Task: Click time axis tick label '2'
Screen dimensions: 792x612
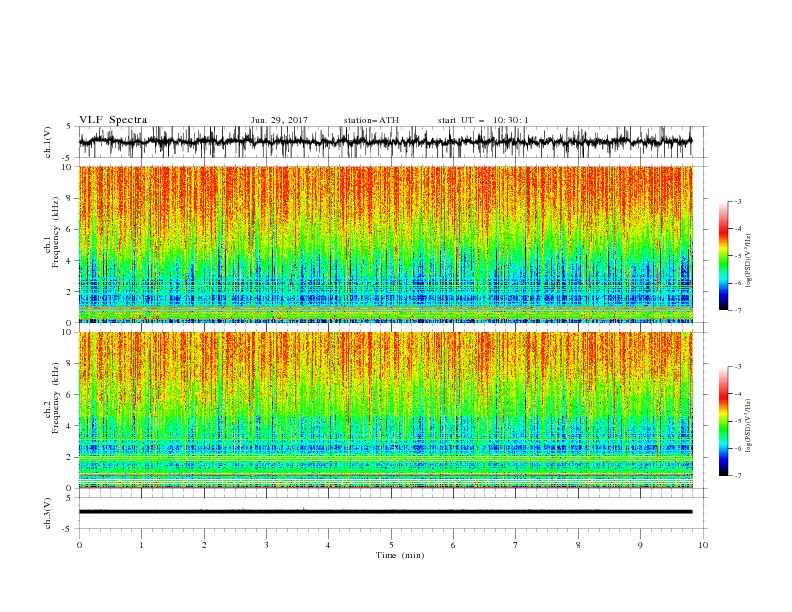Action: tap(204, 545)
